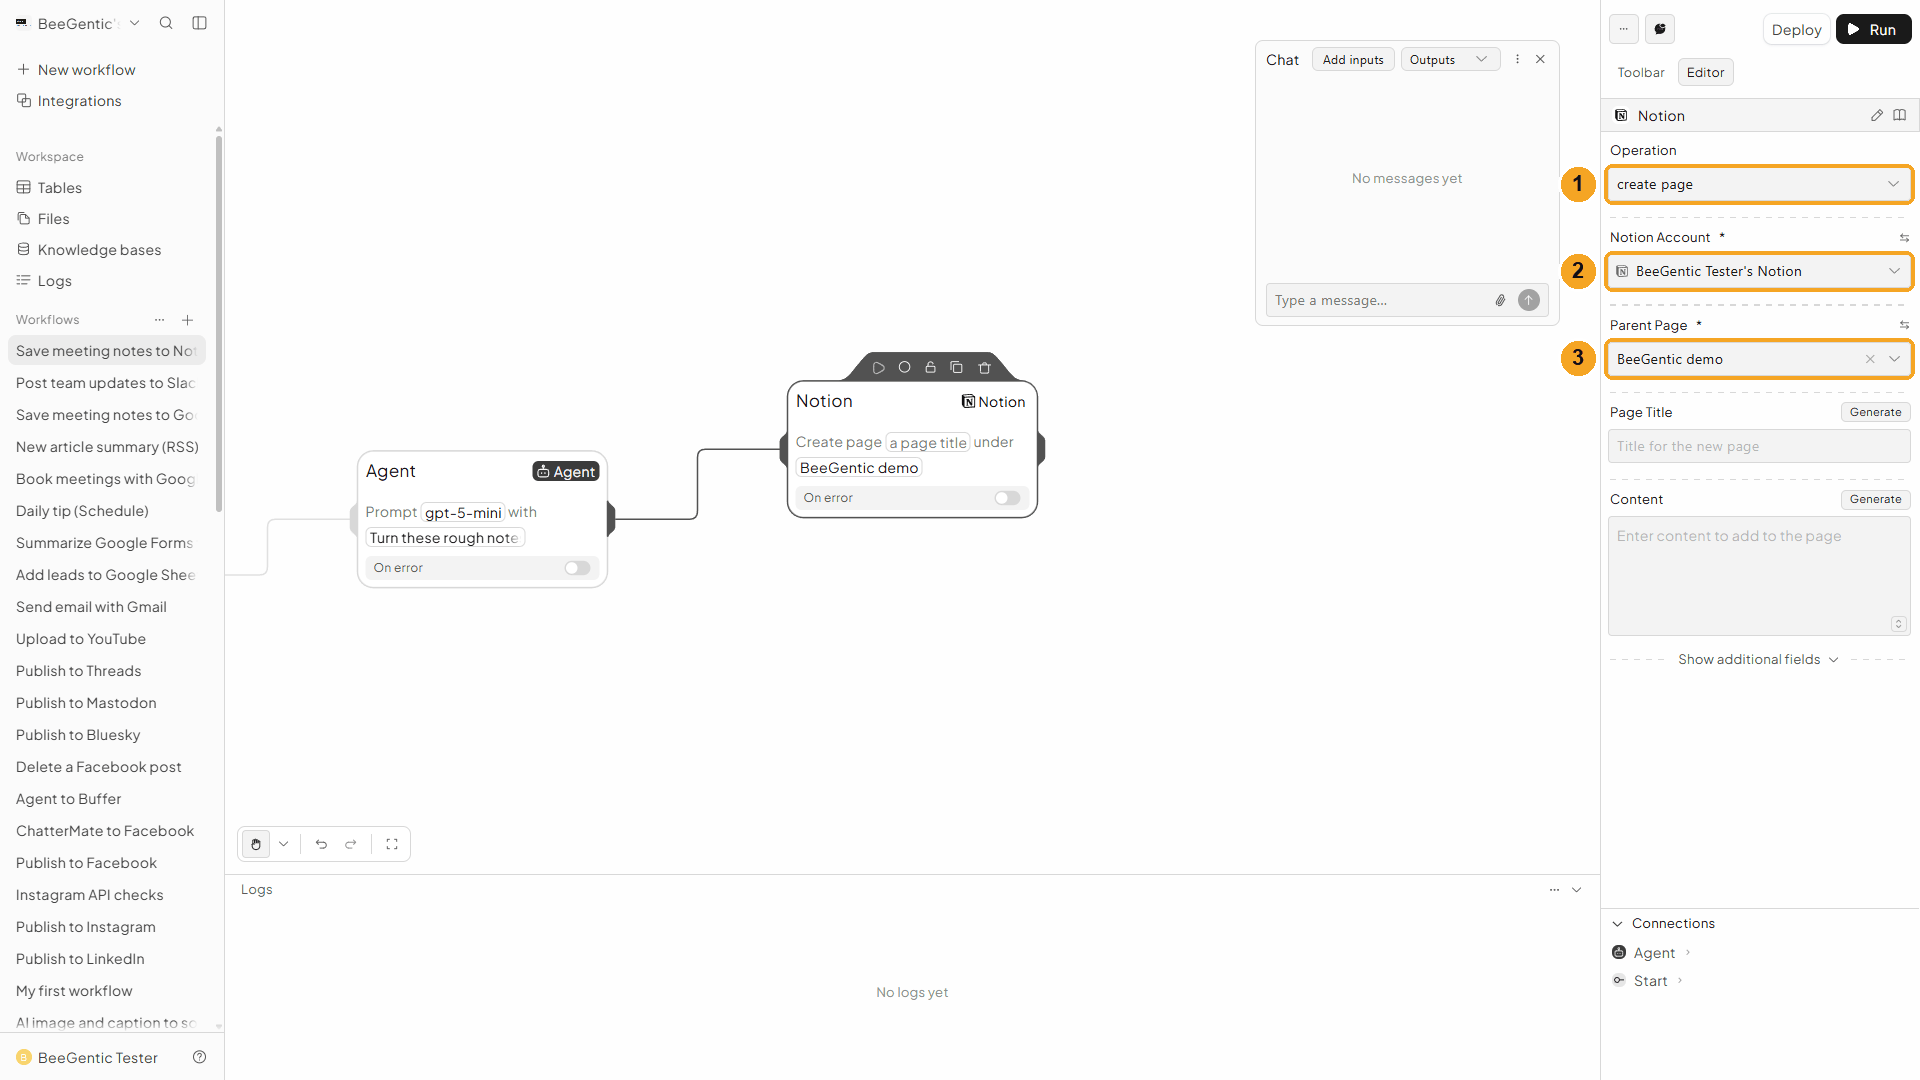Open the Parent Page BeeGentic demo dropdown
This screenshot has width=1920, height=1080.
pos(1759,359)
